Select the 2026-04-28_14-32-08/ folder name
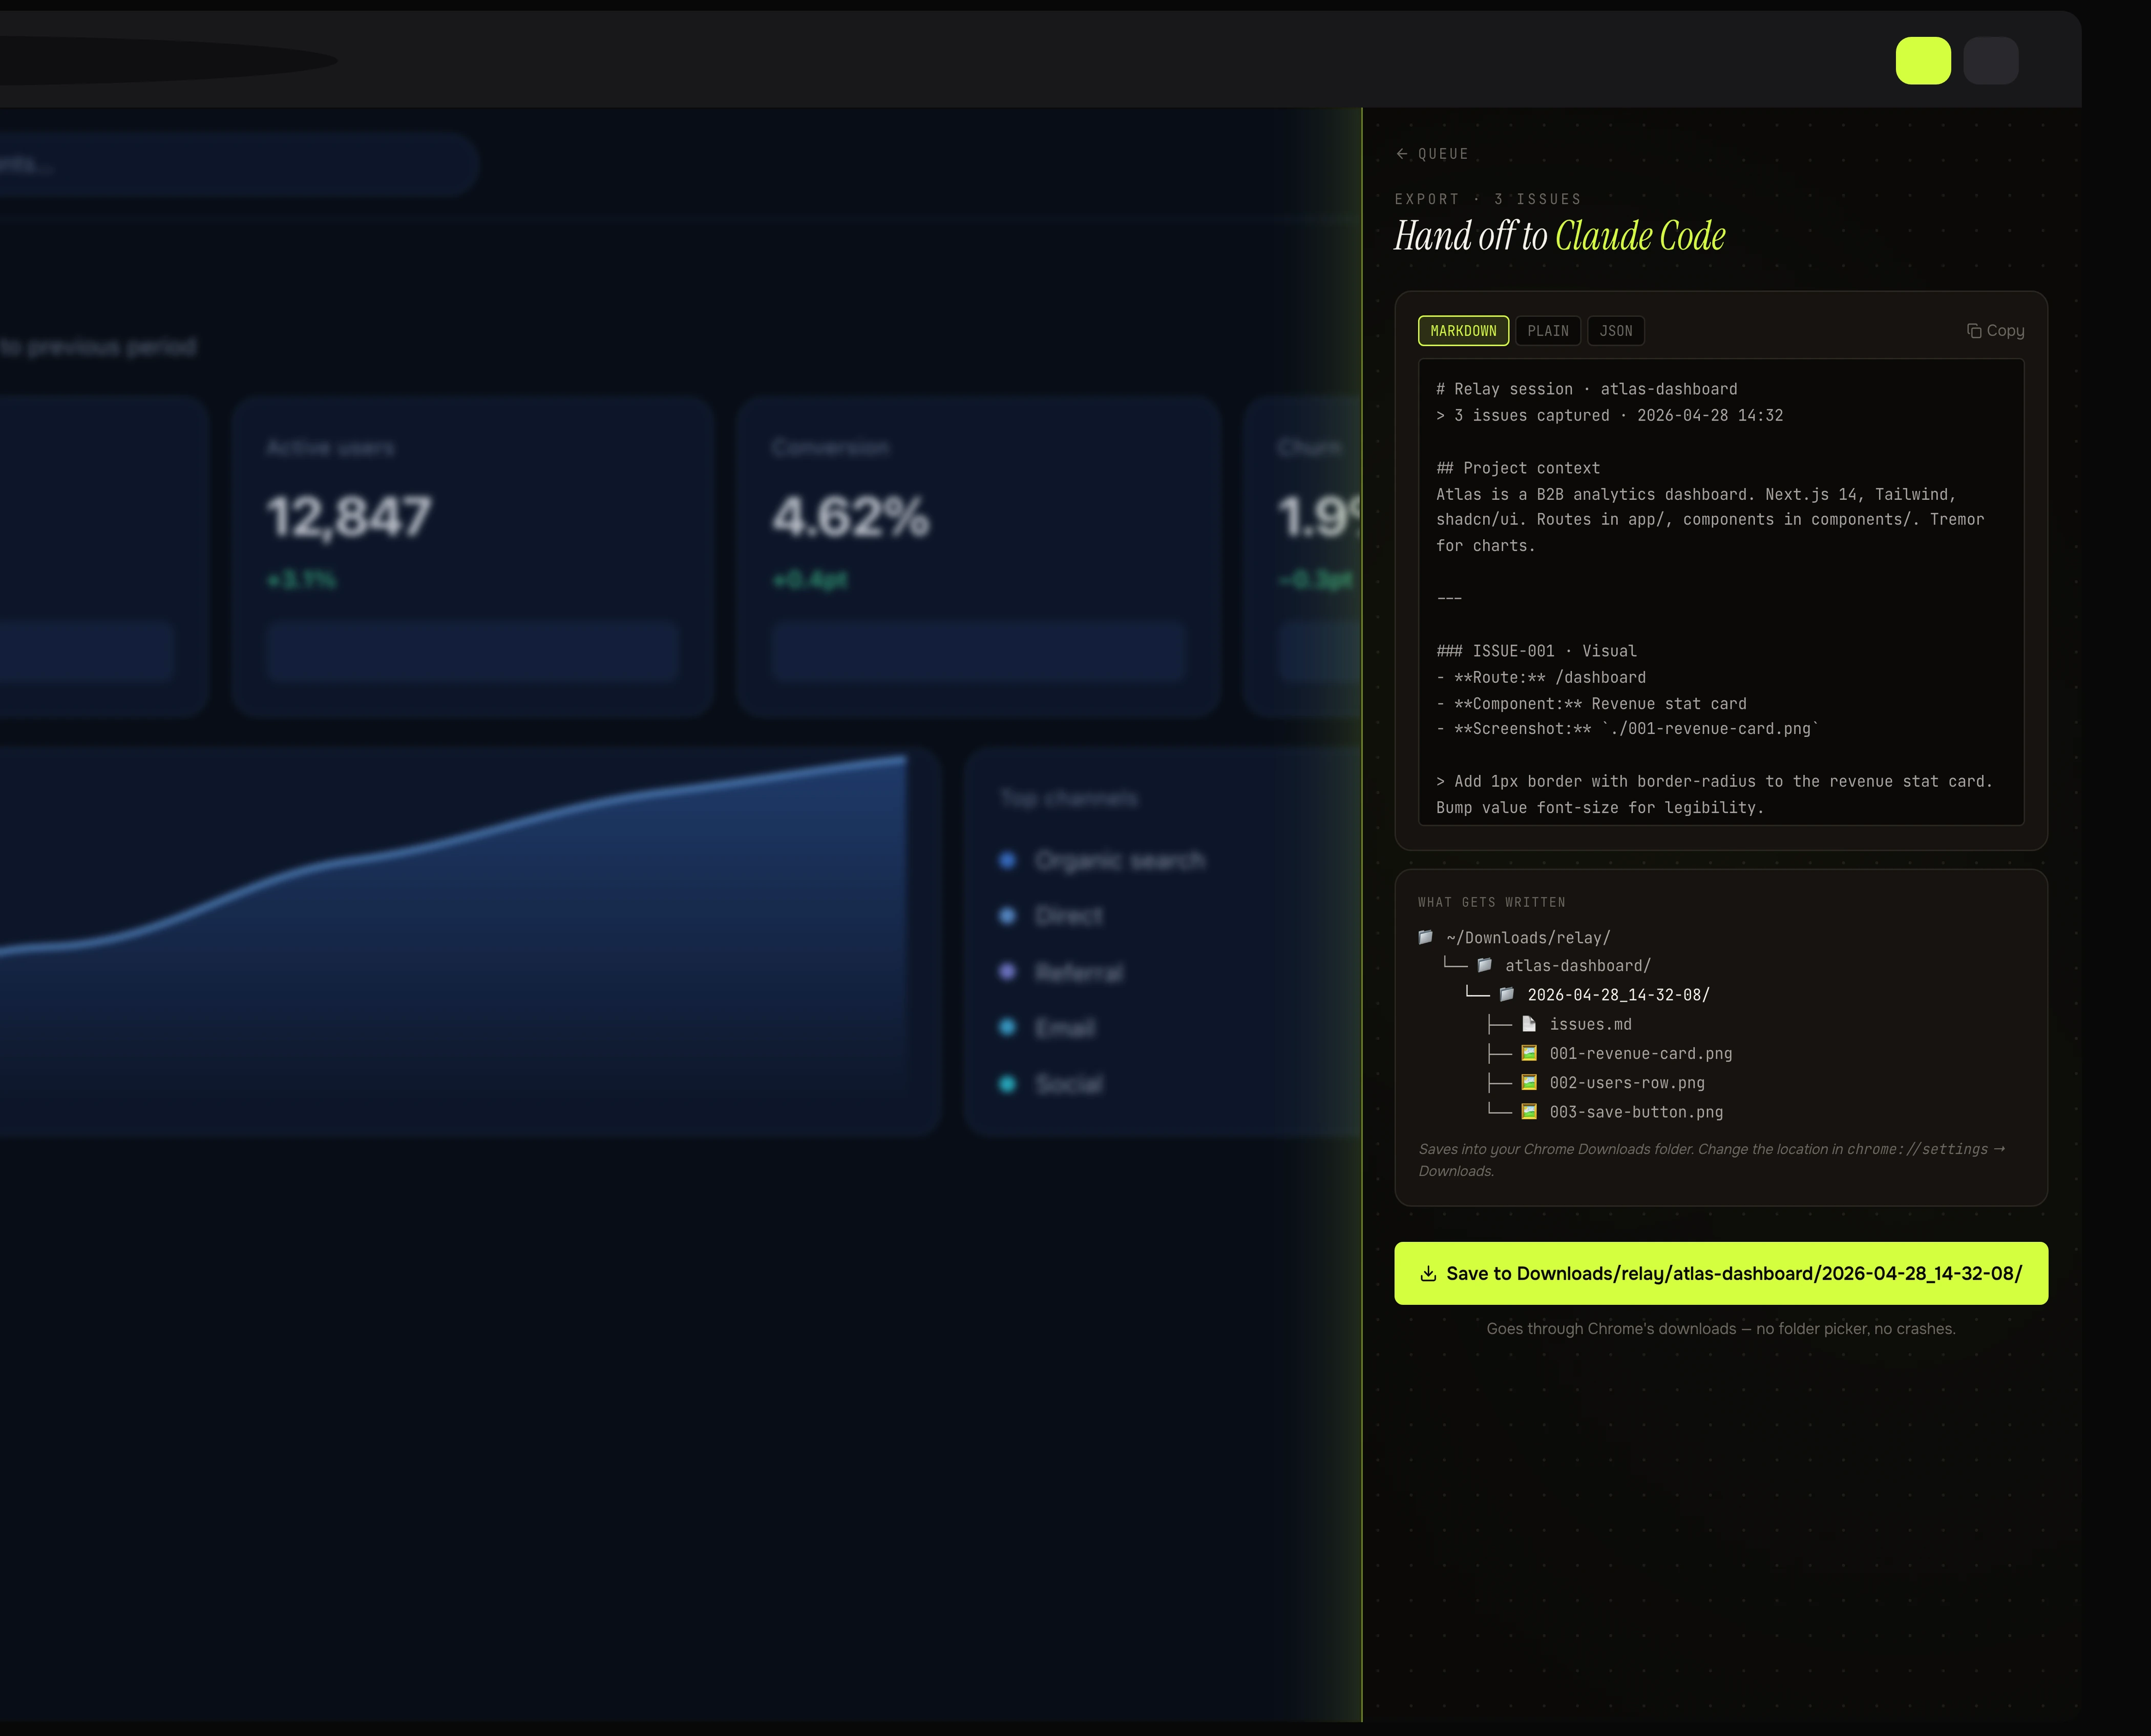This screenshot has height=1736, width=2151. click(x=1619, y=995)
